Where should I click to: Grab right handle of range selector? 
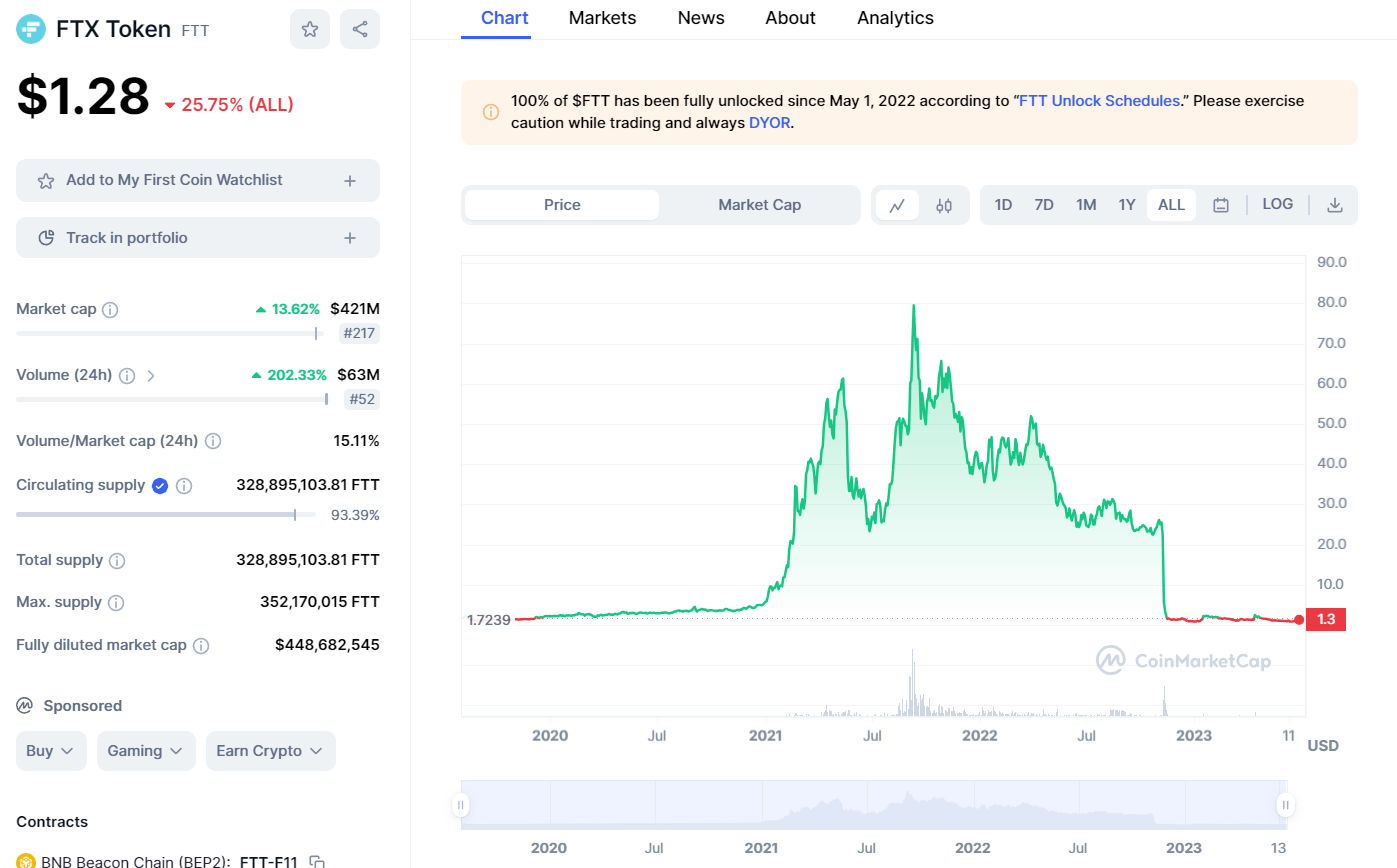1286,805
